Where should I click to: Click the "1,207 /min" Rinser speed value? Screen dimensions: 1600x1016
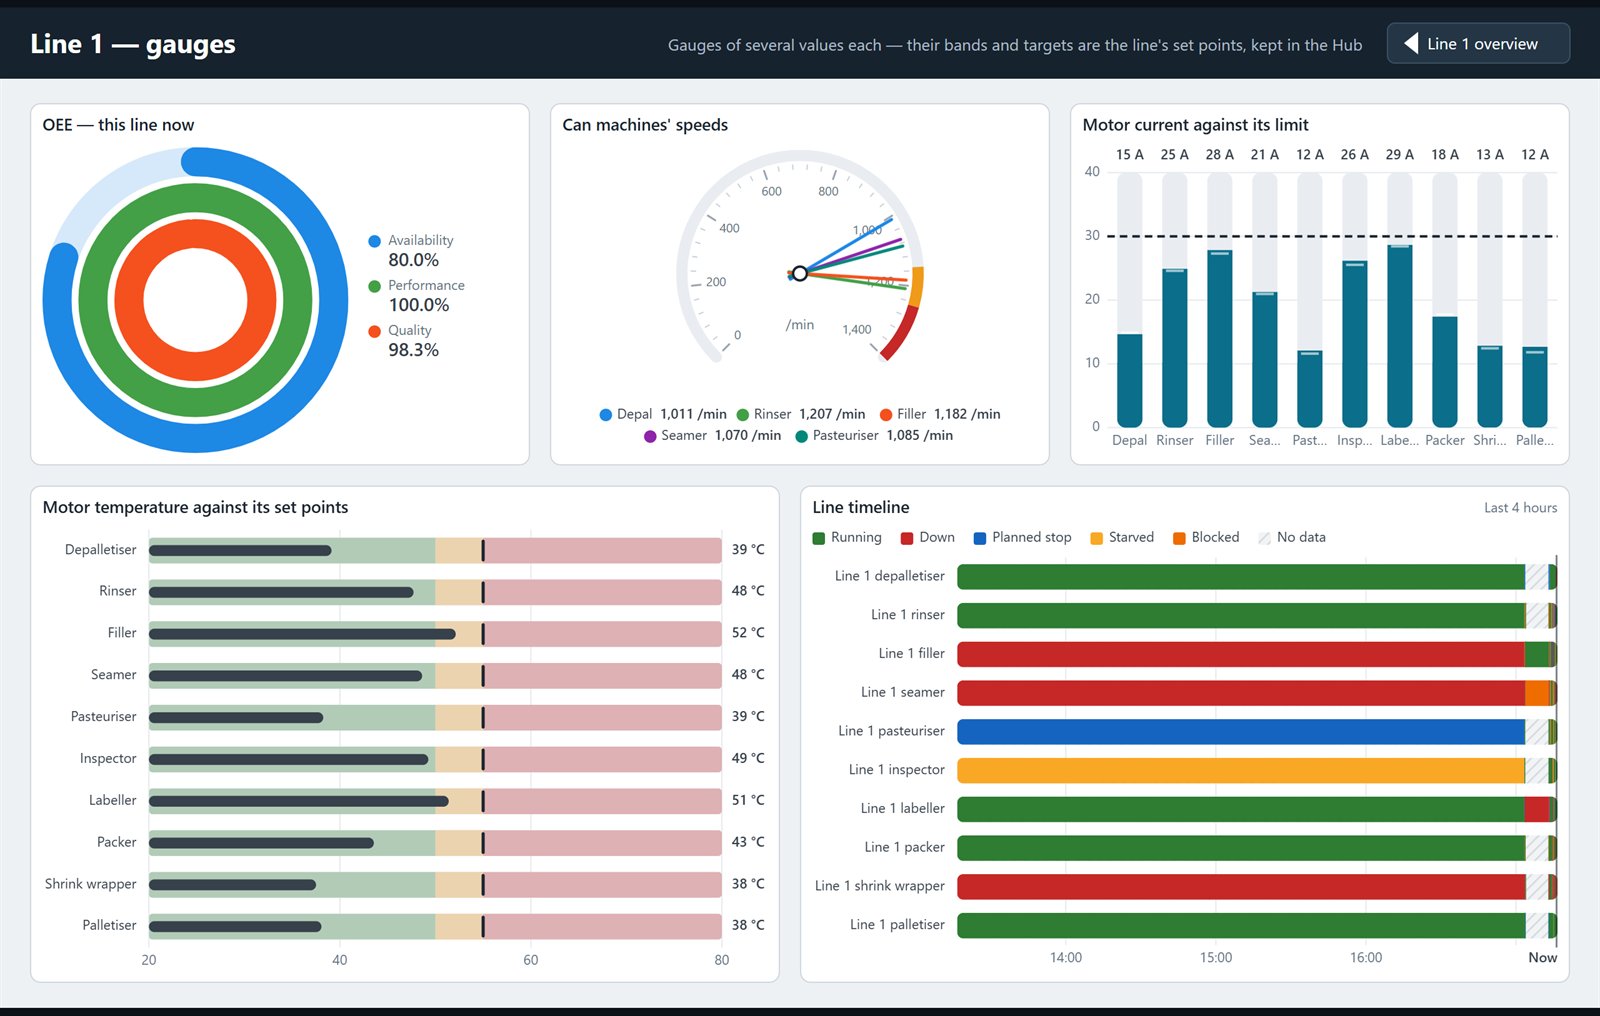point(832,414)
